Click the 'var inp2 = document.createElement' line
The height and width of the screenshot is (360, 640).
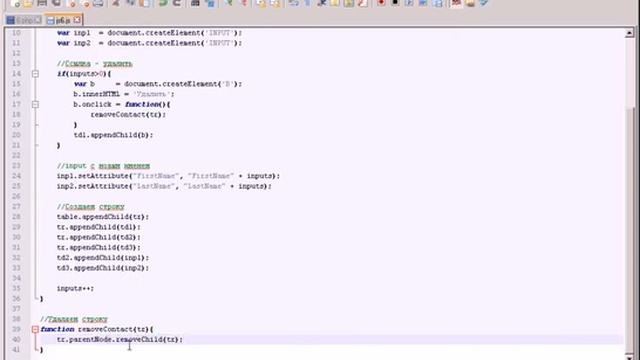[149, 43]
